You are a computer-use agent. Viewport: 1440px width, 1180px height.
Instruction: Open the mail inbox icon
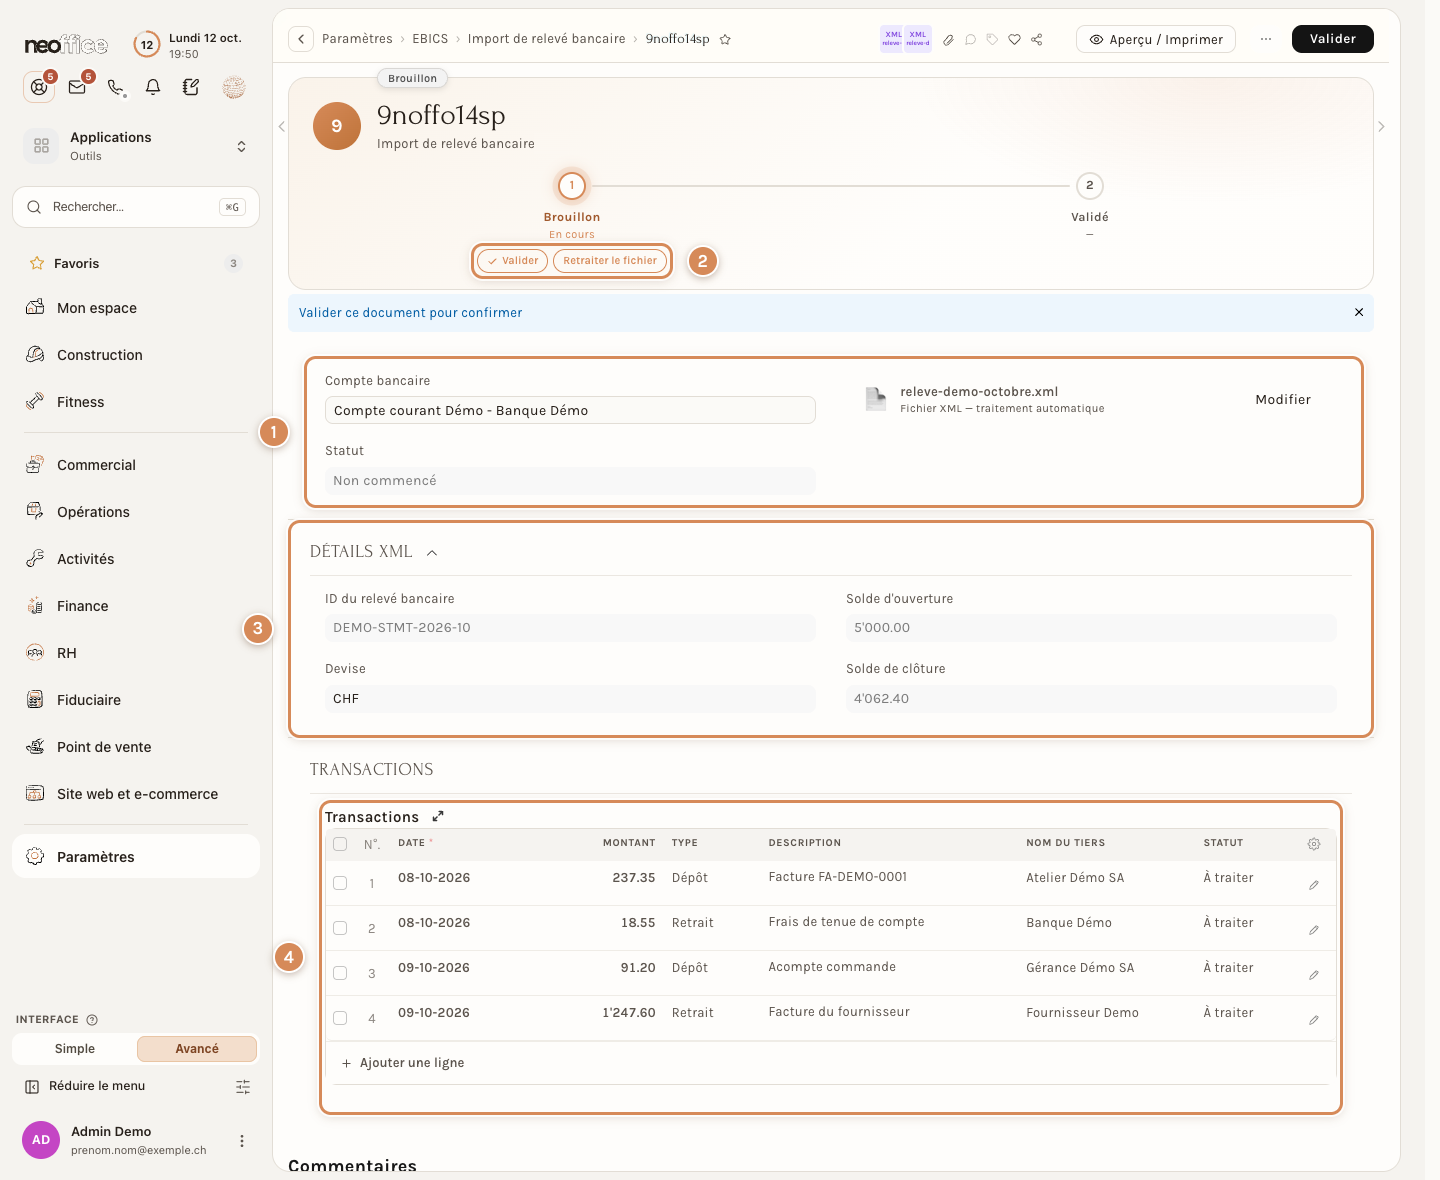pos(77,87)
